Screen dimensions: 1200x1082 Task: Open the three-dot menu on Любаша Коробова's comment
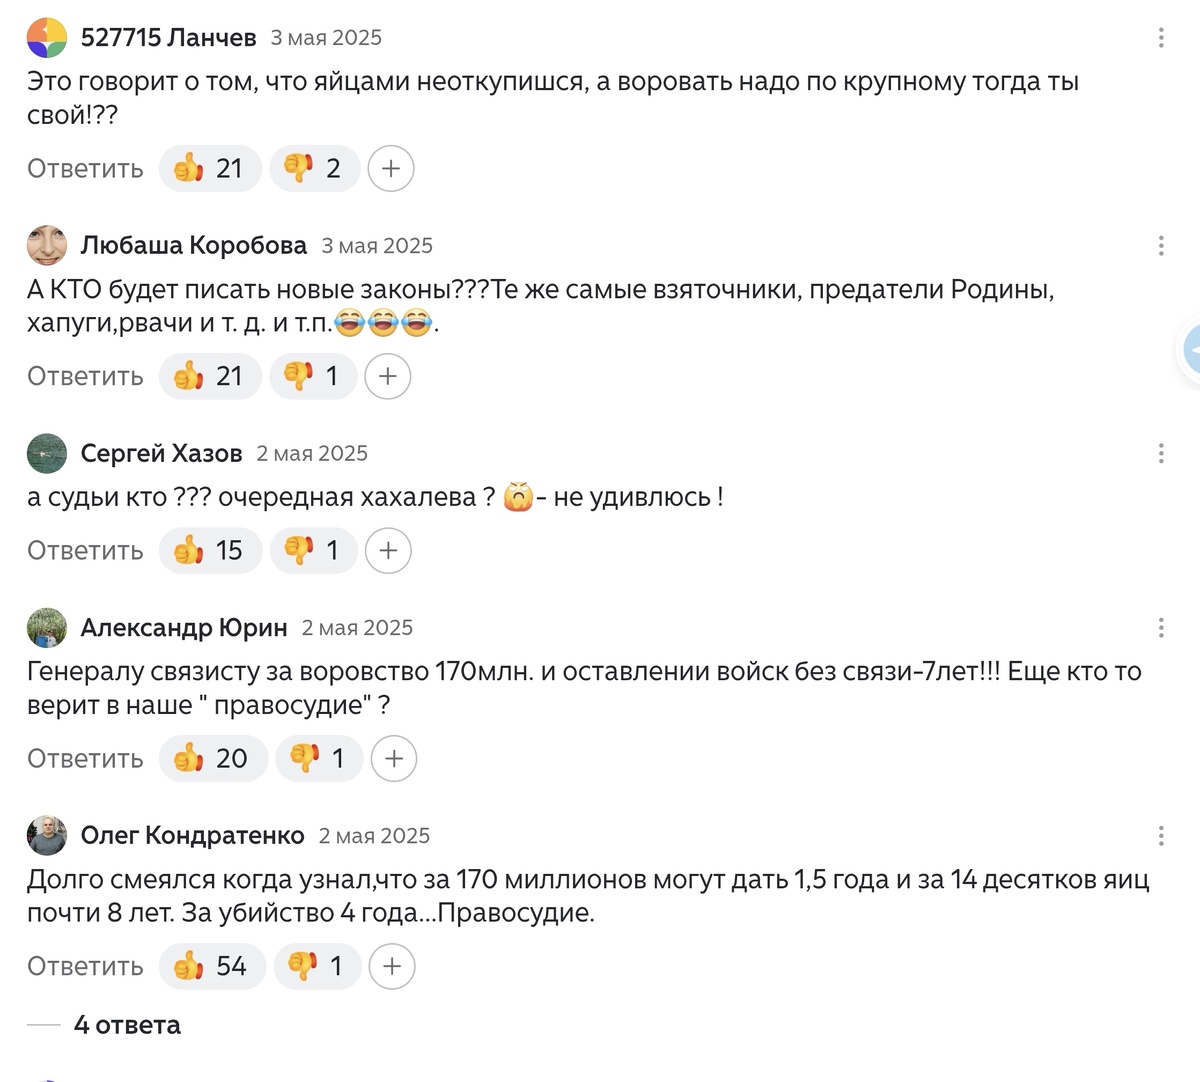point(1160,245)
